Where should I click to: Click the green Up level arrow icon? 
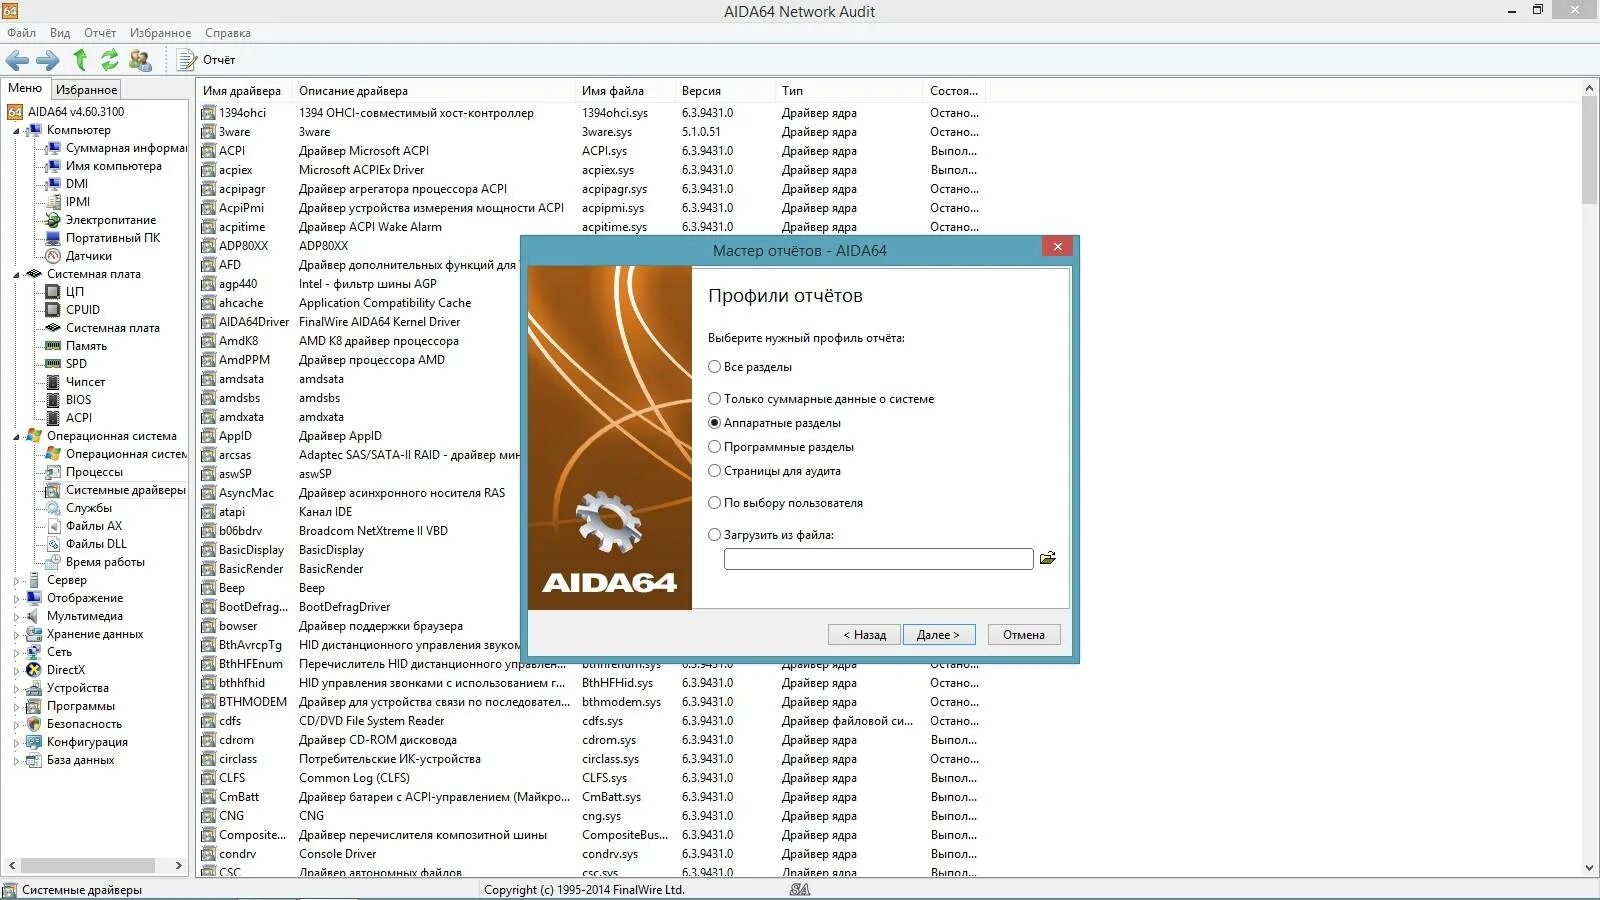tap(80, 60)
